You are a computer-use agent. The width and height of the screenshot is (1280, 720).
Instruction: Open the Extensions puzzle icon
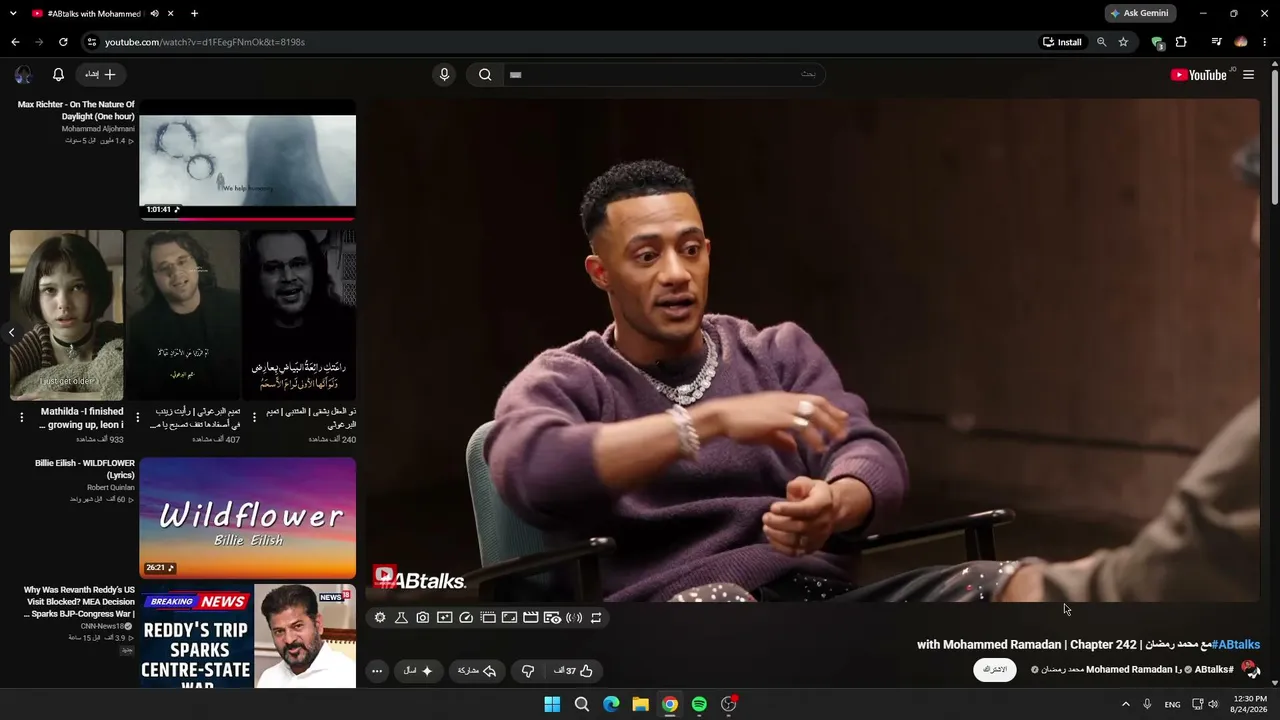[1181, 42]
